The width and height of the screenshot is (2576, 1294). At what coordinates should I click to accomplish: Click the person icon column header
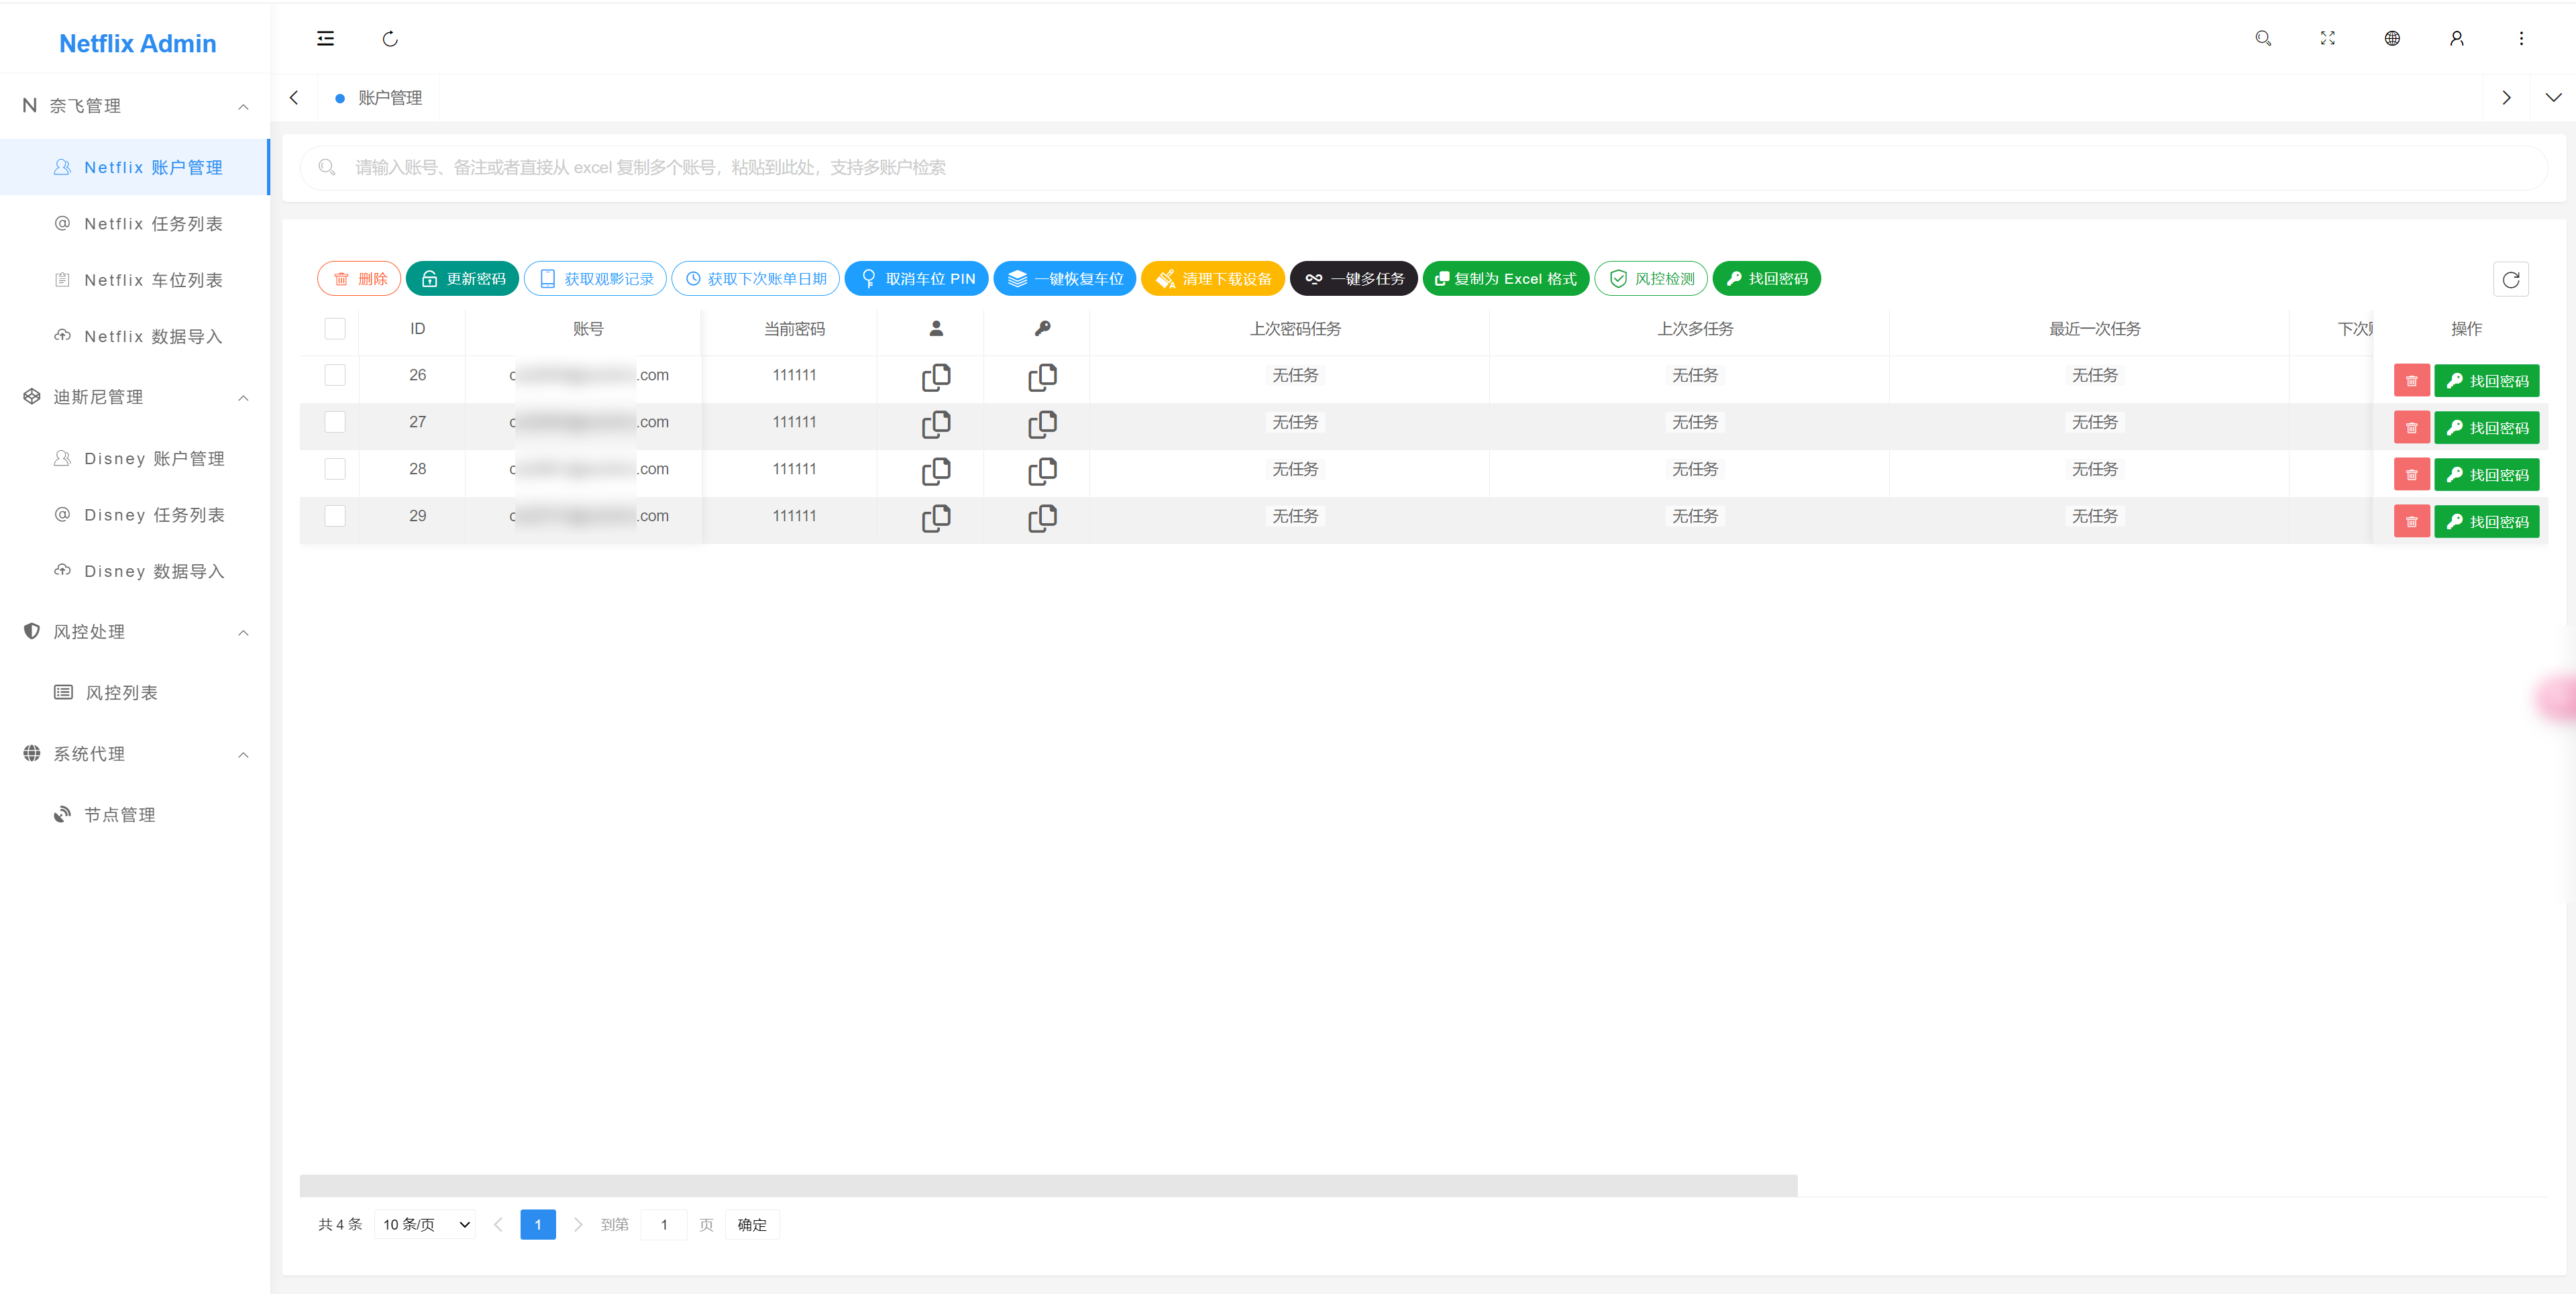tap(936, 328)
